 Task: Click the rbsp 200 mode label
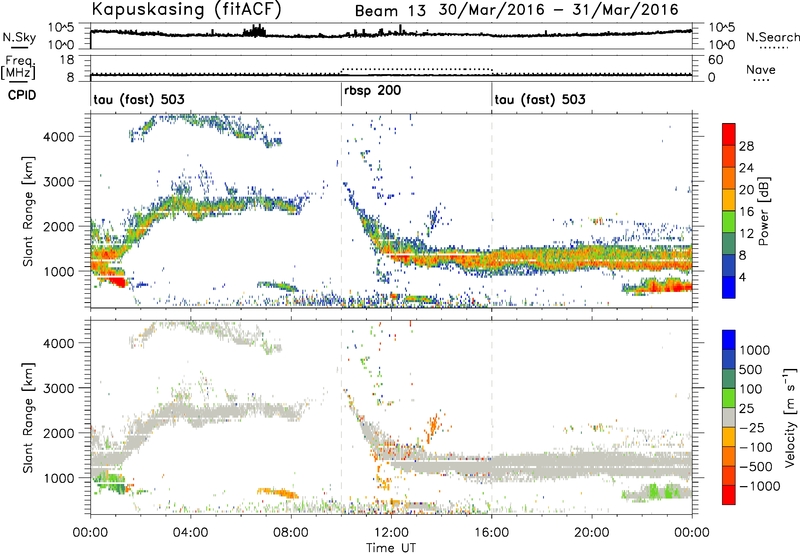click(372, 91)
